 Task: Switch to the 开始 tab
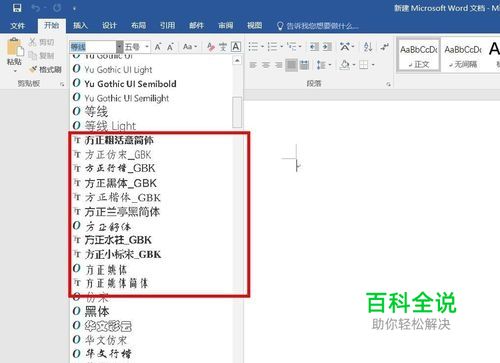(51, 25)
